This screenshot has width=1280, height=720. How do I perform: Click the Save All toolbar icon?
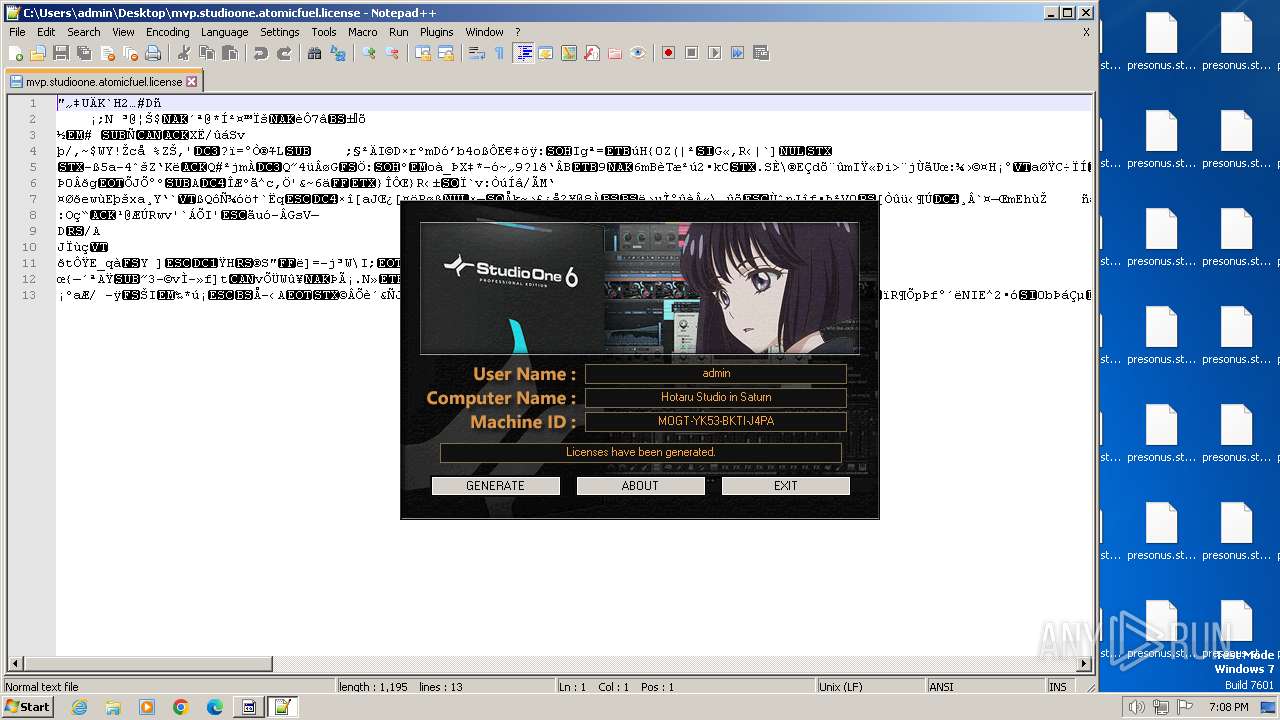click(x=84, y=53)
